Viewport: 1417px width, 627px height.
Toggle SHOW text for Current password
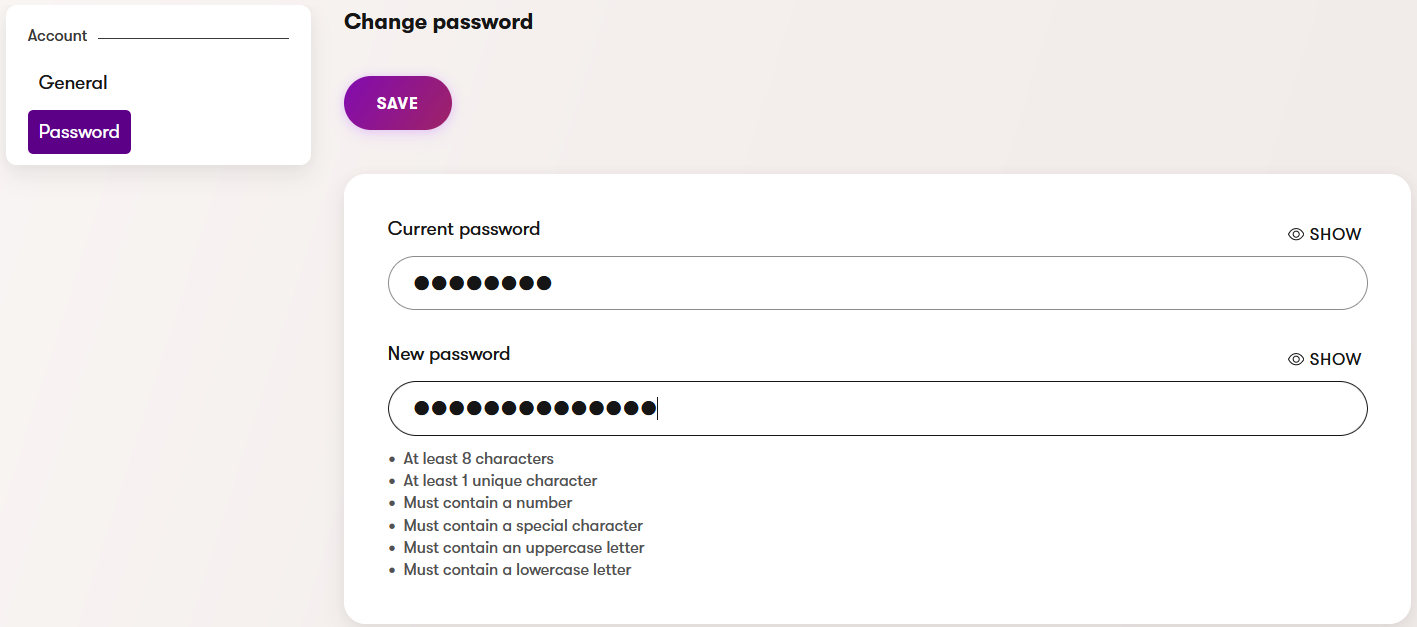point(1335,234)
